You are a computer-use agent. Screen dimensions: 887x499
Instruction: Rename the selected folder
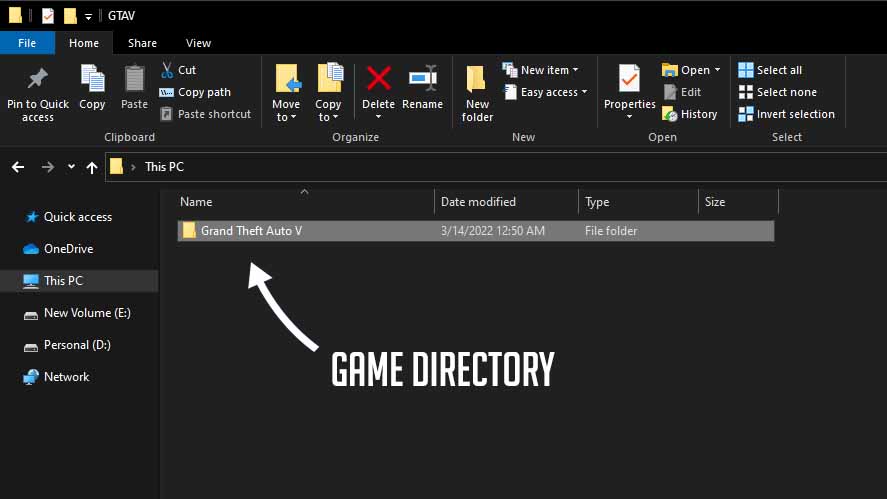click(423, 88)
